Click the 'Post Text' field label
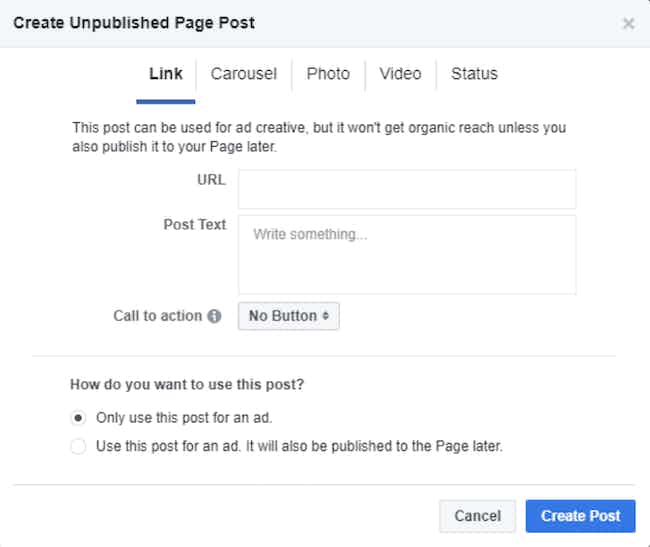The width and height of the screenshot is (650, 547). pyautogui.click(x=195, y=225)
